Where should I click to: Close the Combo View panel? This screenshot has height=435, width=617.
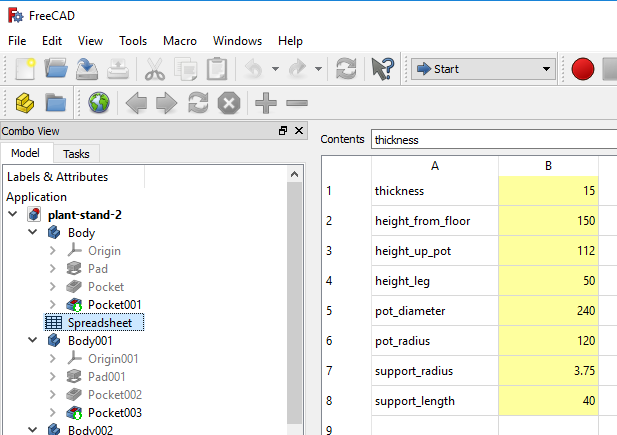pyautogui.click(x=299, y=130)
